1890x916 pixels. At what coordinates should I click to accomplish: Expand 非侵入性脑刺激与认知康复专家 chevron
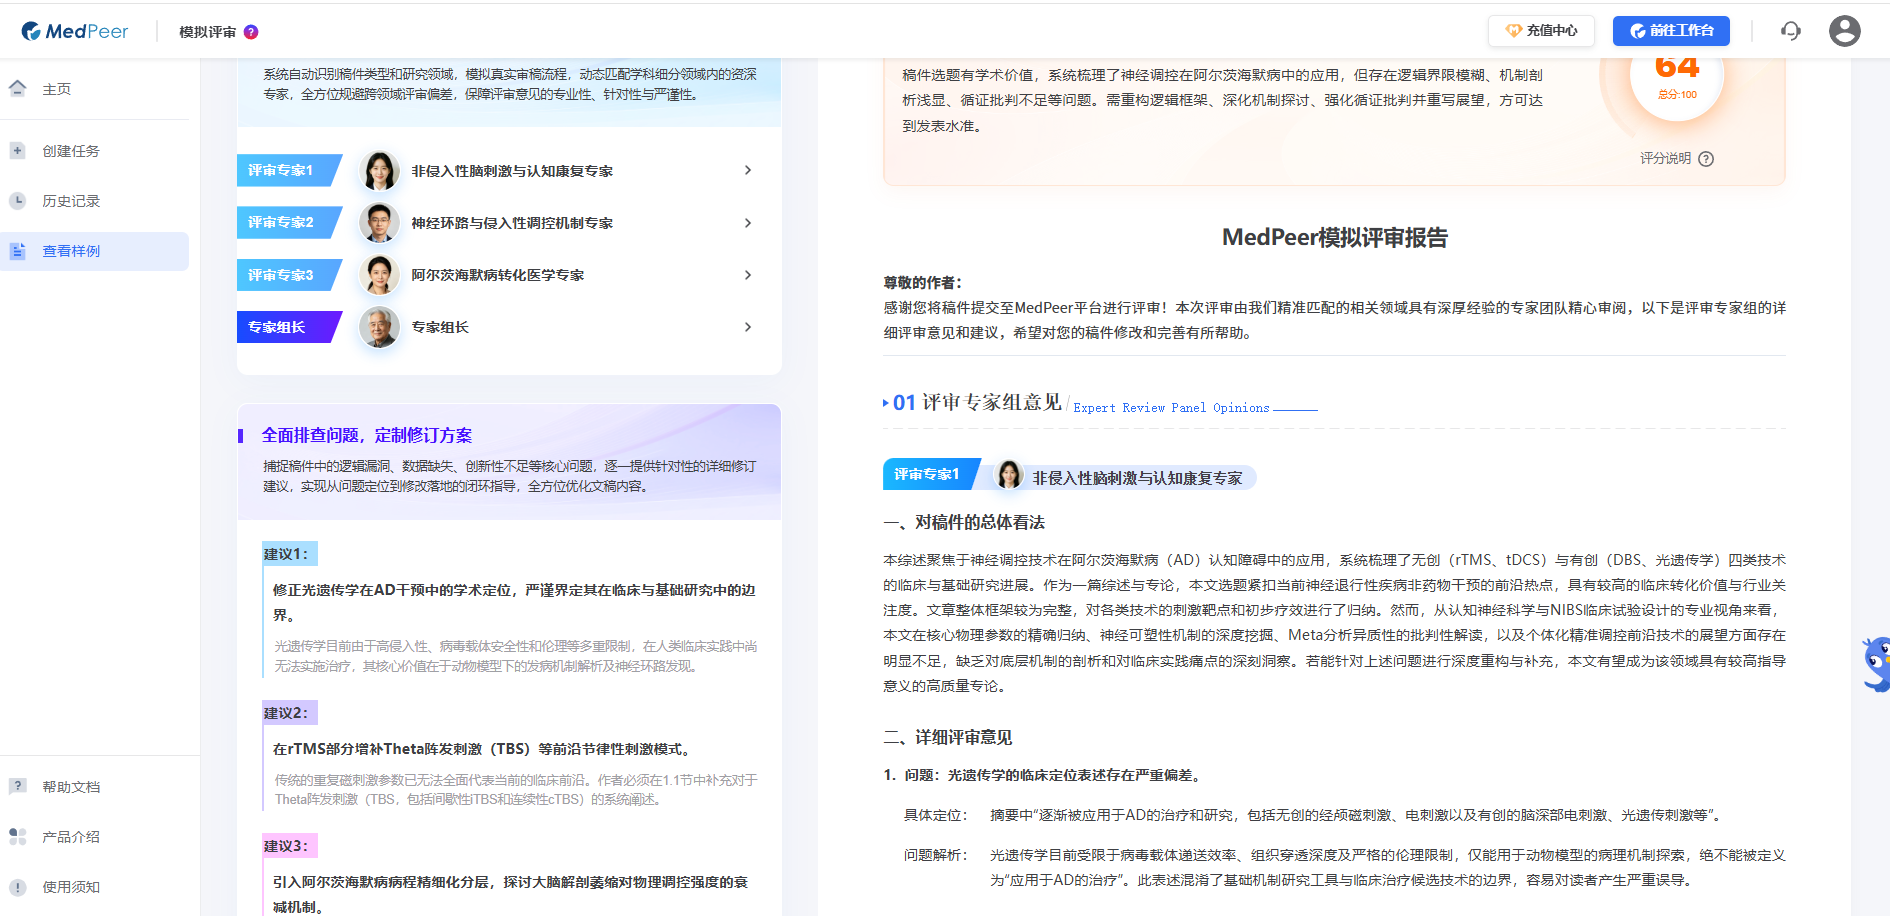point(748,171)
